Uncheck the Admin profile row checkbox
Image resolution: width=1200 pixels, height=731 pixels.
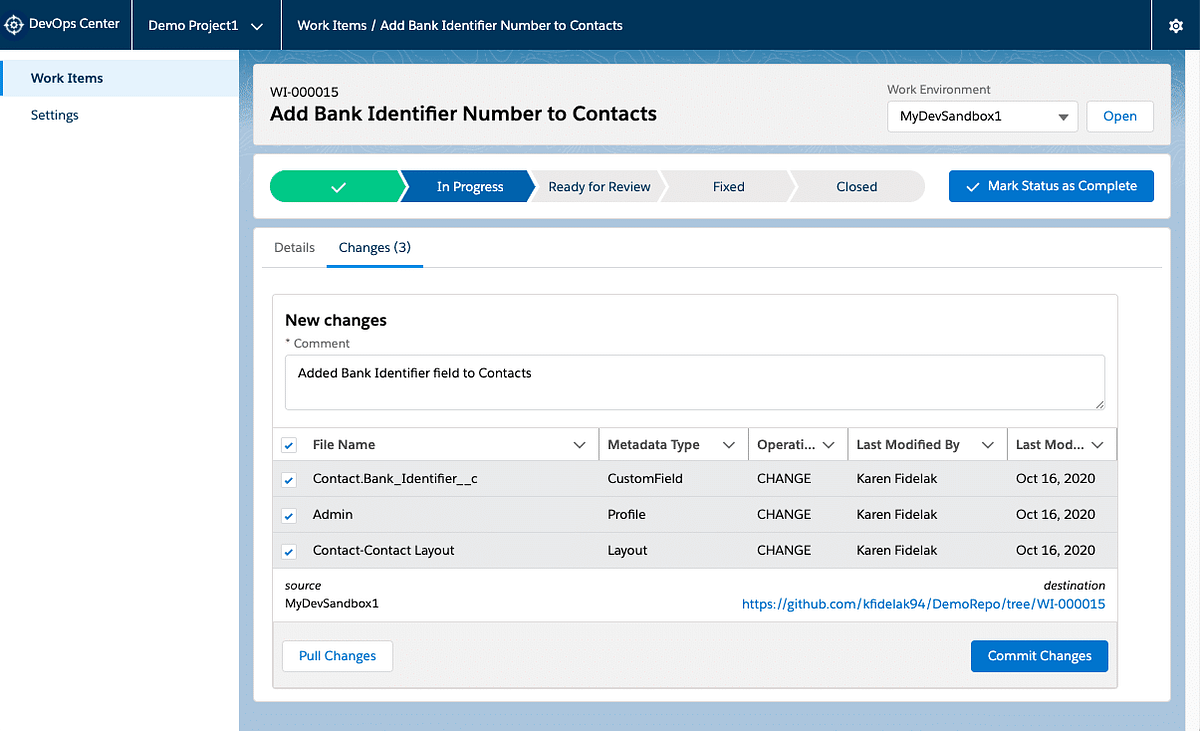288,515
